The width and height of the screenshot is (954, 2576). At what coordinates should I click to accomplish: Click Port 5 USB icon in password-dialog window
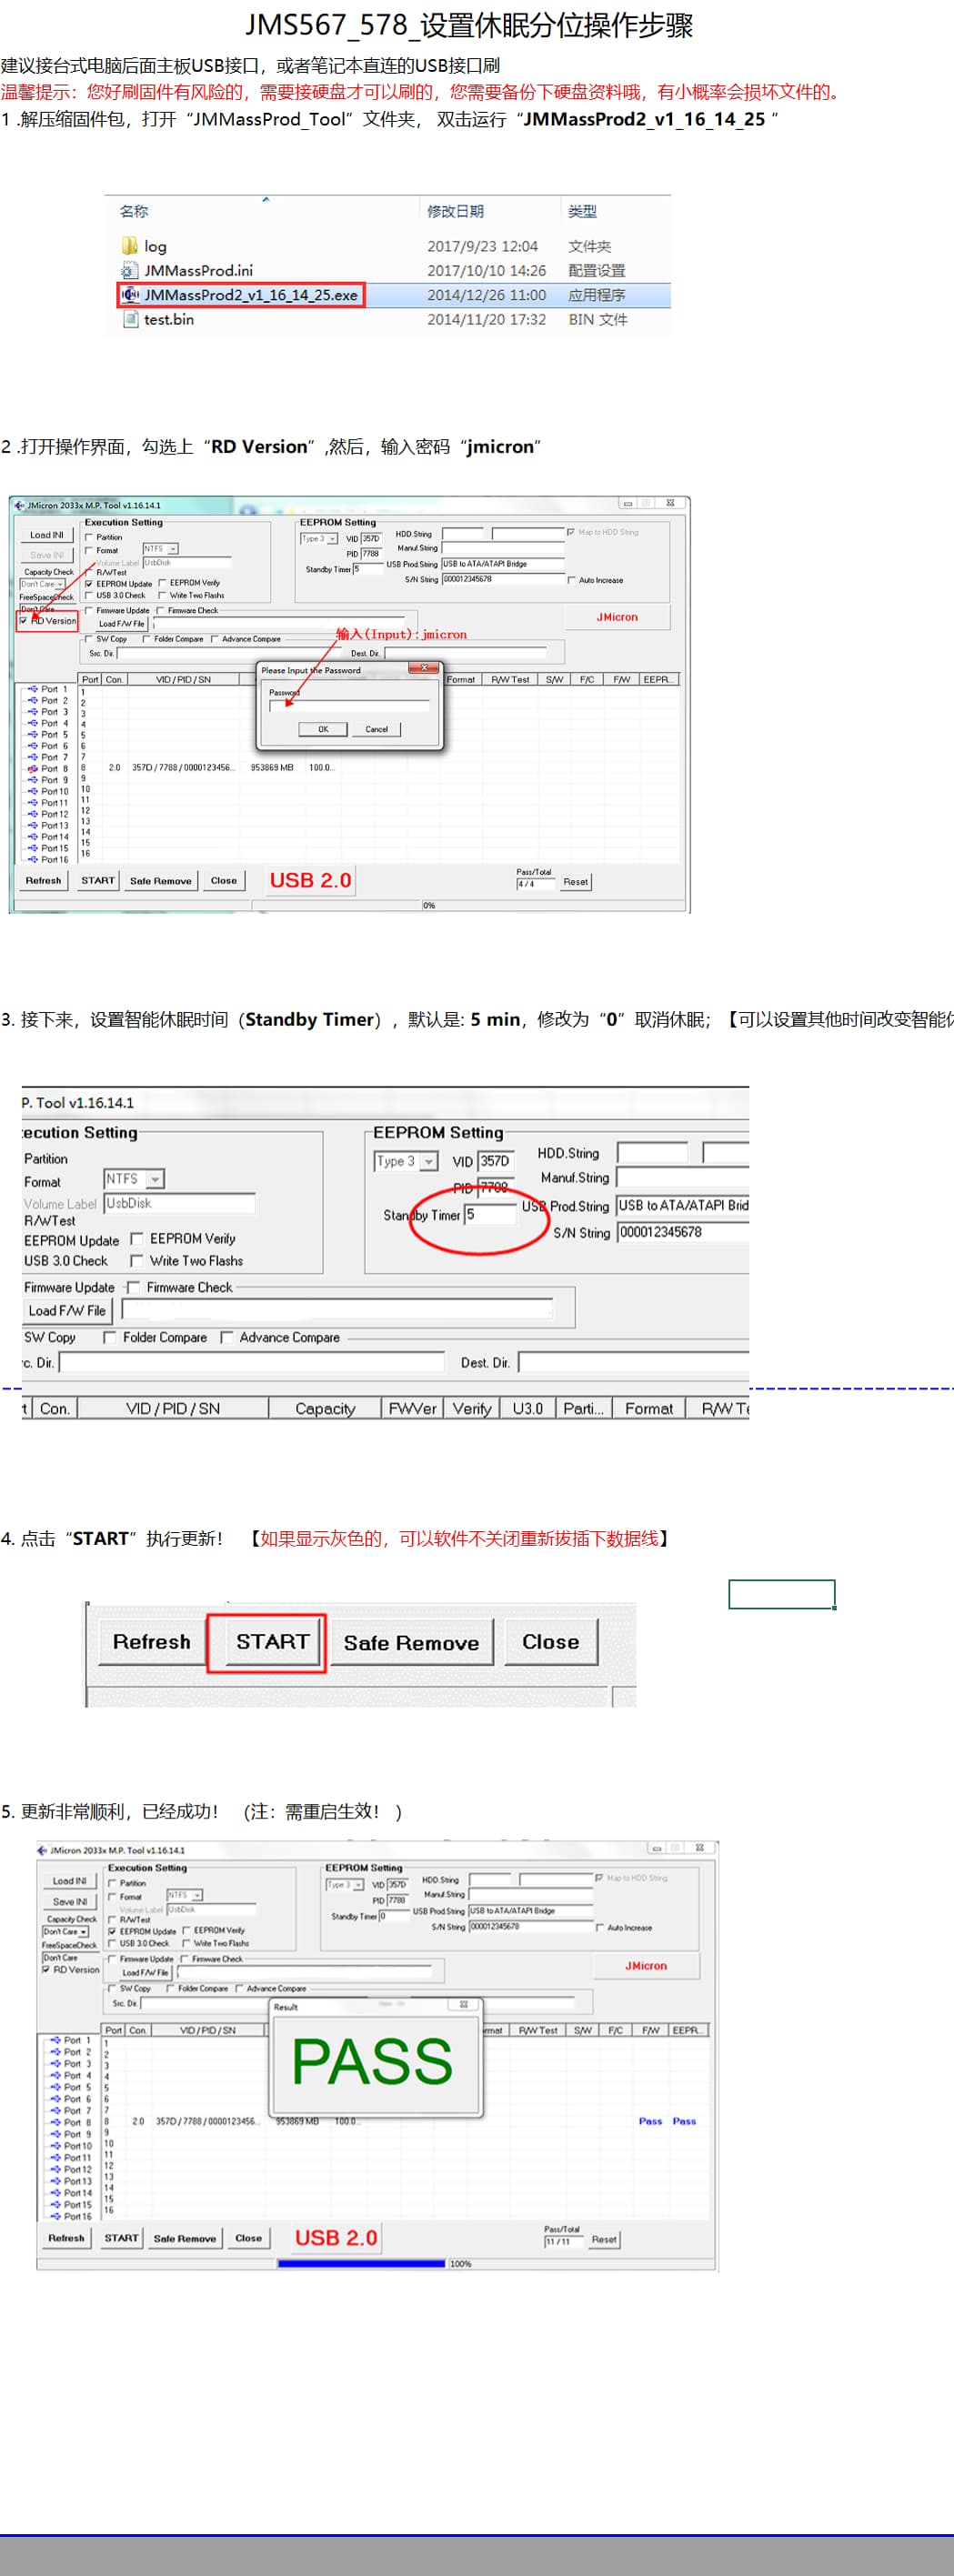[x=33, y=735]
